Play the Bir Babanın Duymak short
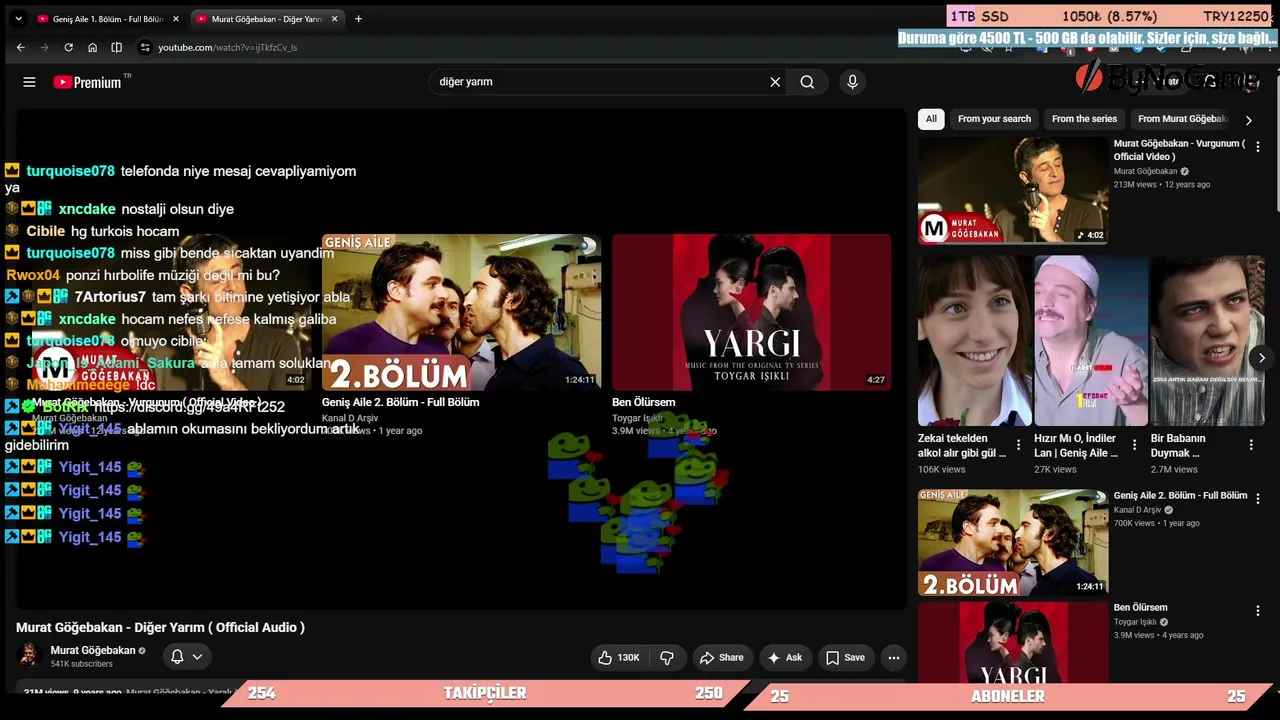Viewport: 1280px width, 720px height. point(1207,340)
